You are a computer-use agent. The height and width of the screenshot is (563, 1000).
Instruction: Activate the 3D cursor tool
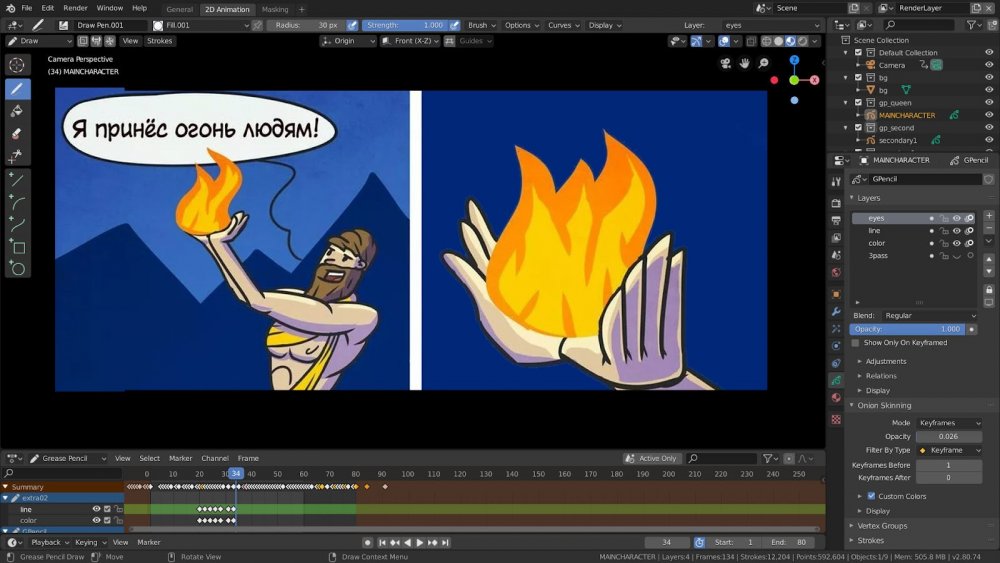pyautogui.click(x=17, y=65)
